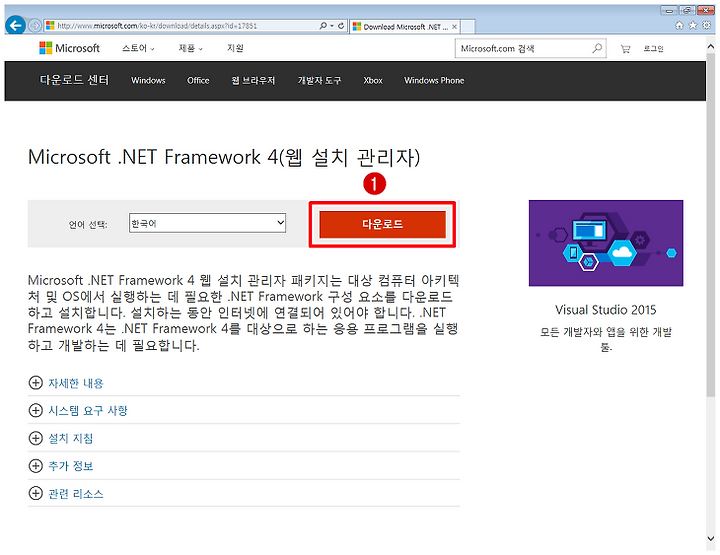Click the browser Back arrow button
Viewport: 720px width, 555px height.
(x=16, y=25)
